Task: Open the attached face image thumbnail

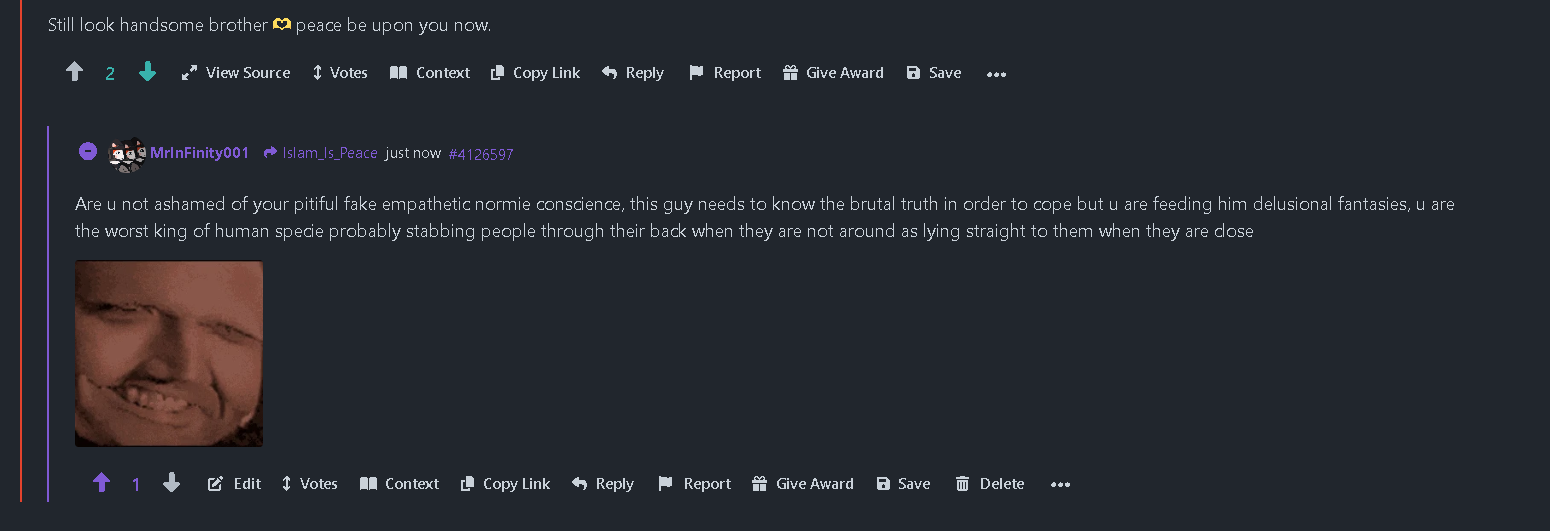Action: 169,353
